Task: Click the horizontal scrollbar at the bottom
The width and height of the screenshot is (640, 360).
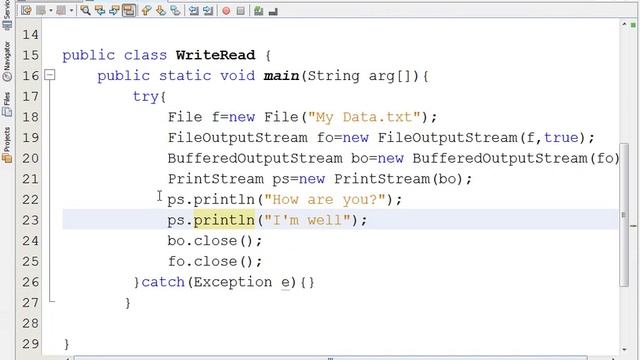Action: [x=331, y=358]
